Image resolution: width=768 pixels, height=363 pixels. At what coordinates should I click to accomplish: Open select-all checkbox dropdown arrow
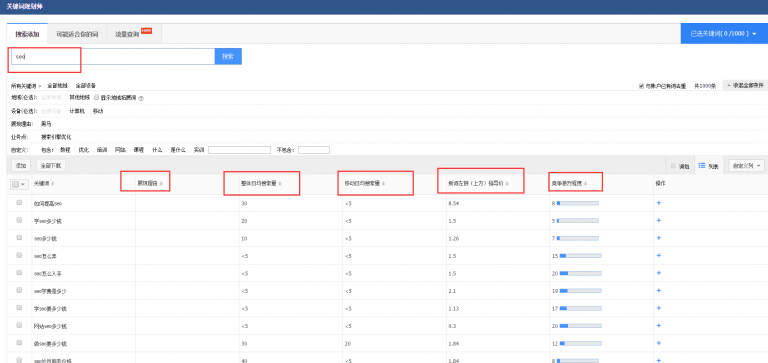tap(23, 184)
